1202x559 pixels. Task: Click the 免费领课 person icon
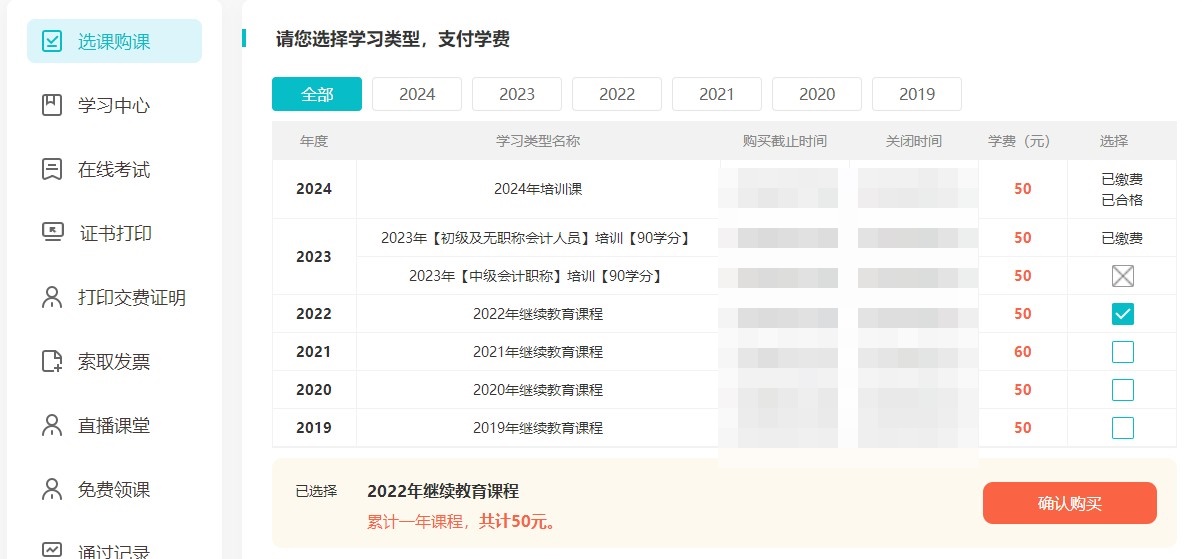[x=52, y=489]
